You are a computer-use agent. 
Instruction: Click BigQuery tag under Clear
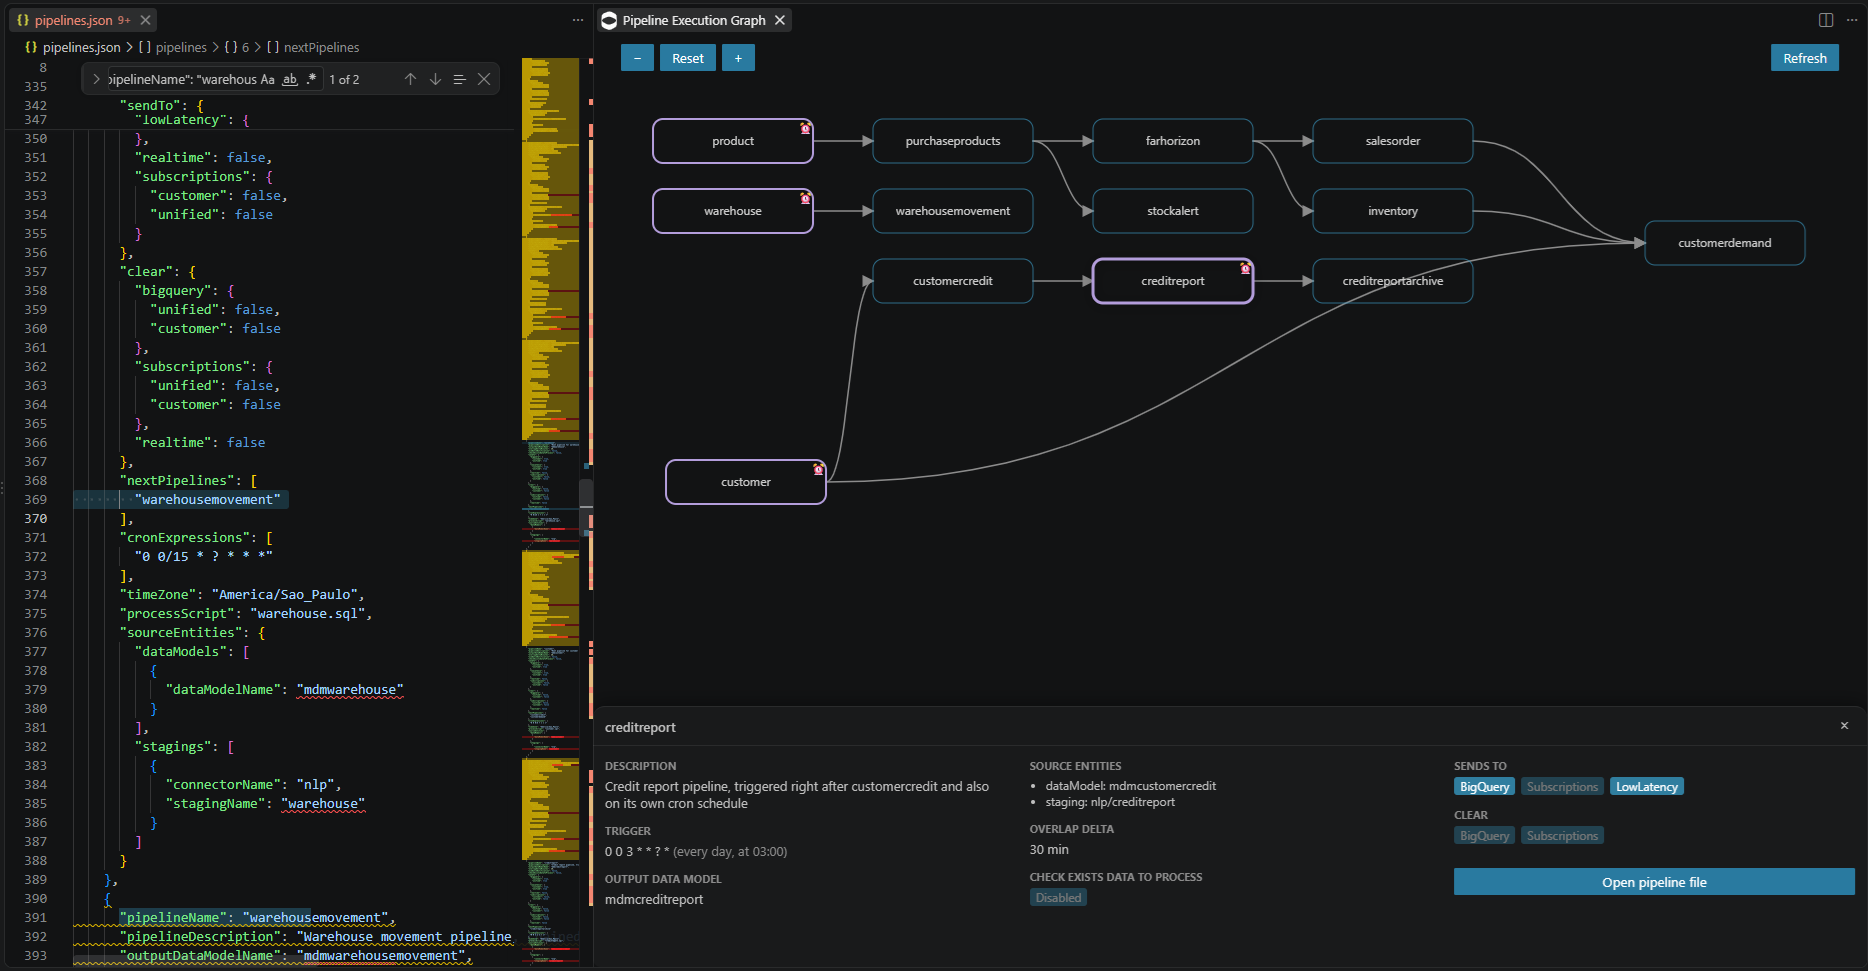pos(1484,836)
